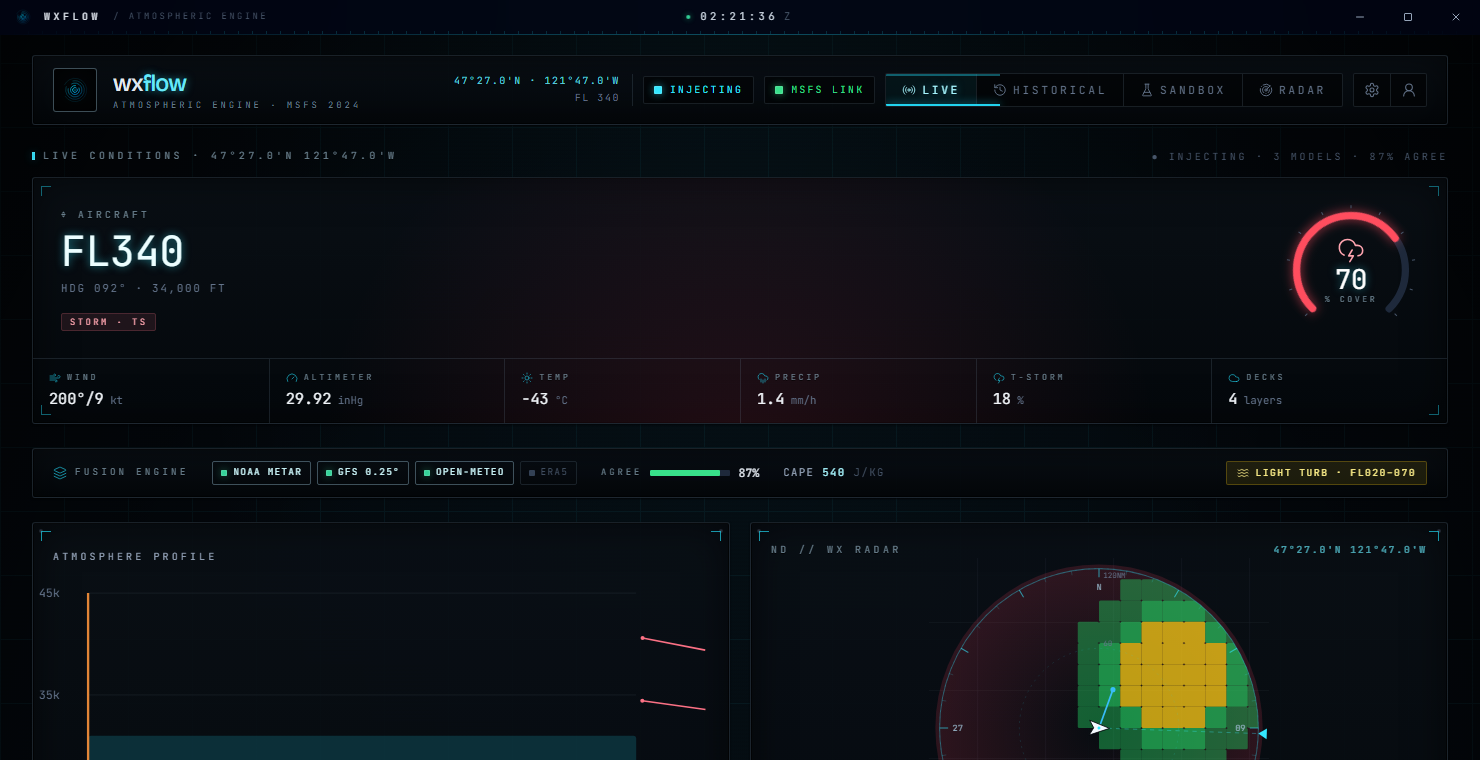Toggle the NOAA METAR source

click(x=261, y=472)
